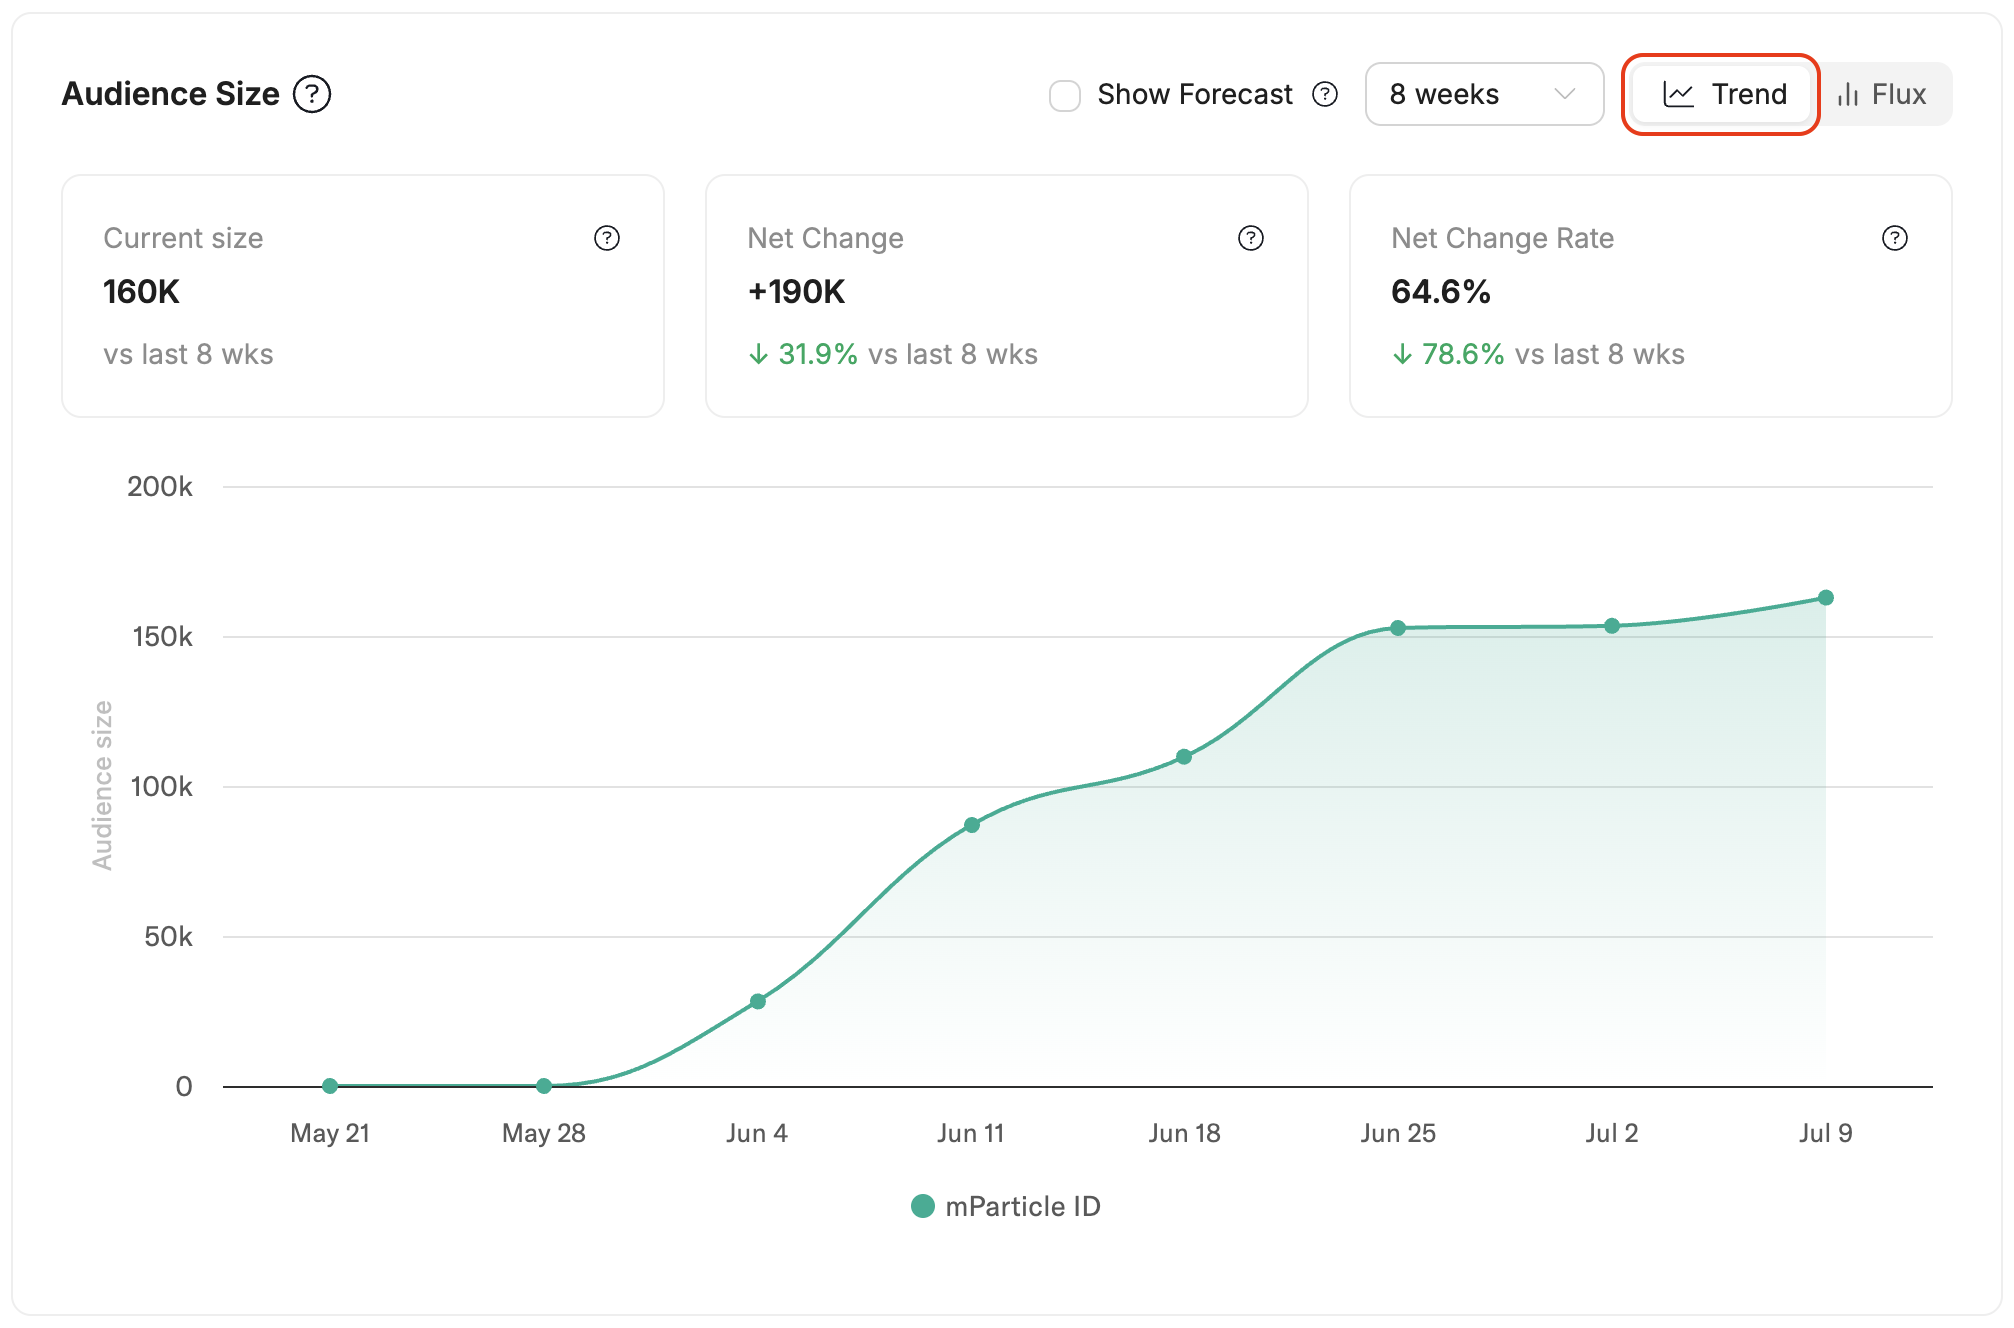Switch to the Trend view tab
Viewport: 2014px width, 1328px height.
(x=1722, y=94)
